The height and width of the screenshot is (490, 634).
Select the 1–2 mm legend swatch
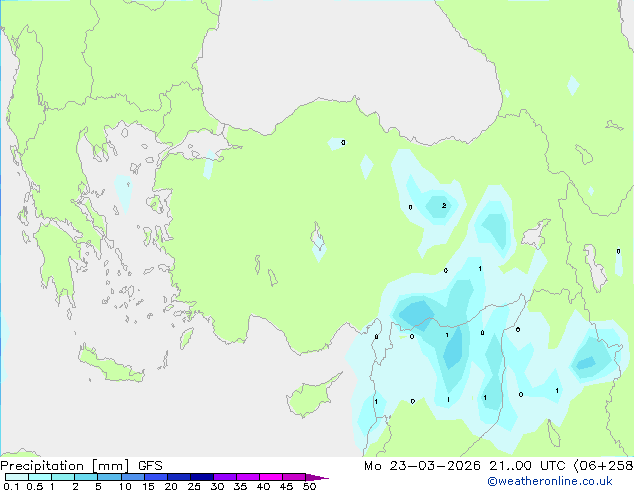[63, 477]
